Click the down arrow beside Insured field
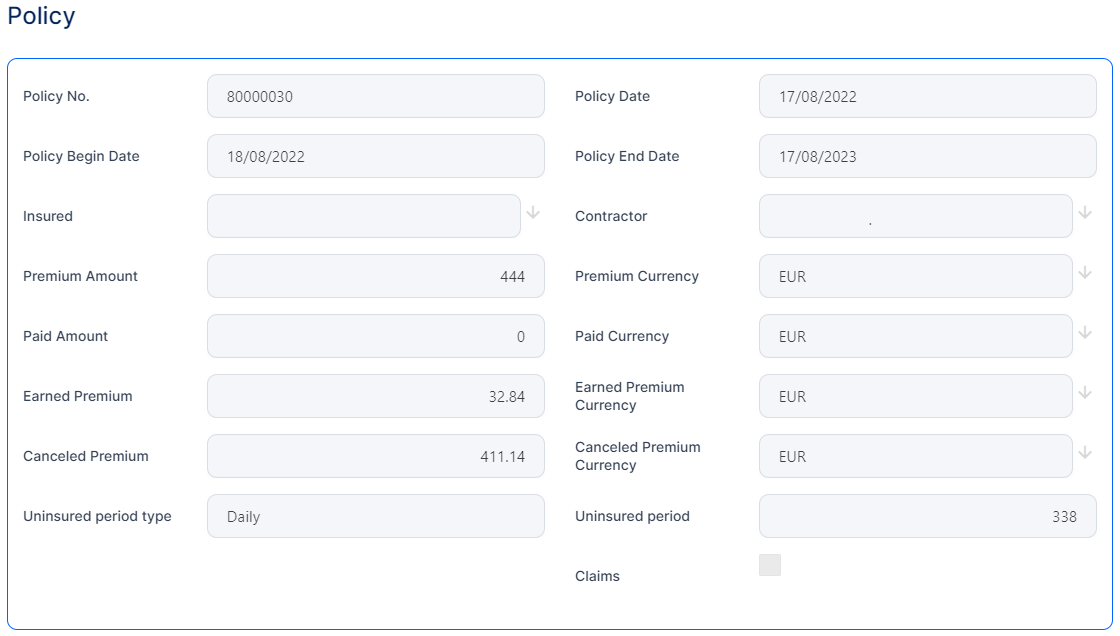This screenshot has width=1120, height=636. 533,213
